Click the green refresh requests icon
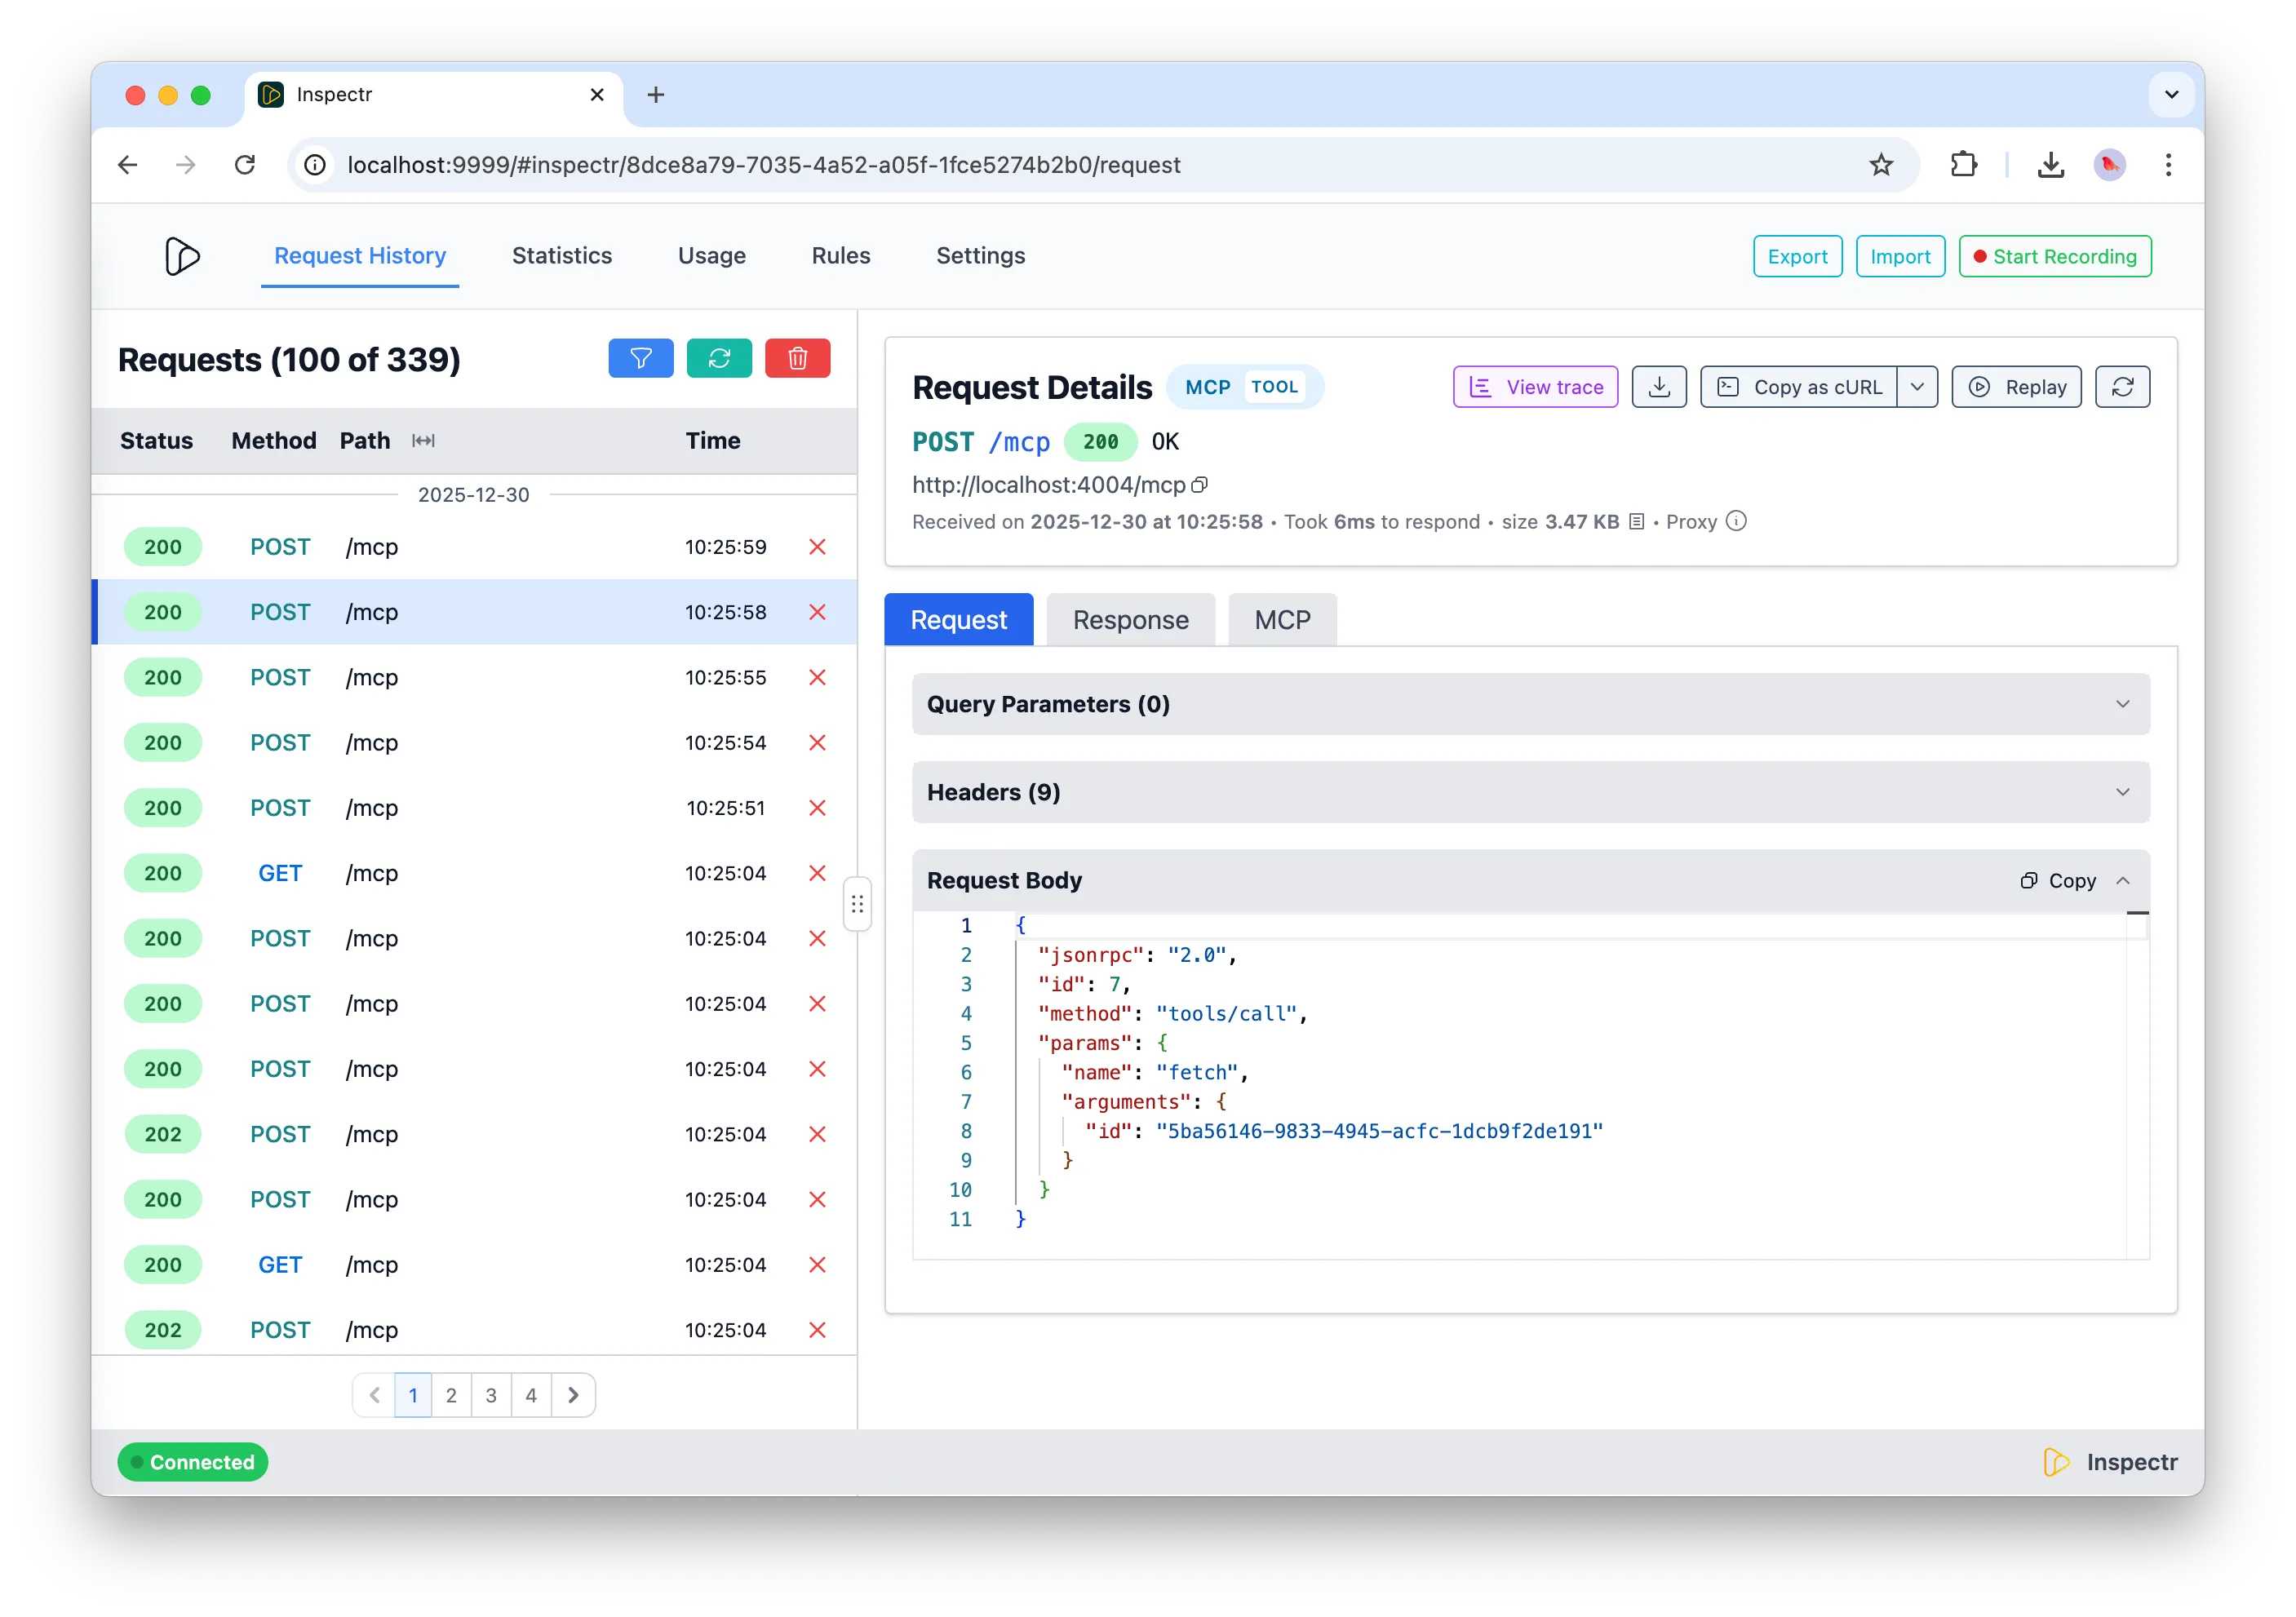Screen dimensions: 2296x1617 [719, 358]
